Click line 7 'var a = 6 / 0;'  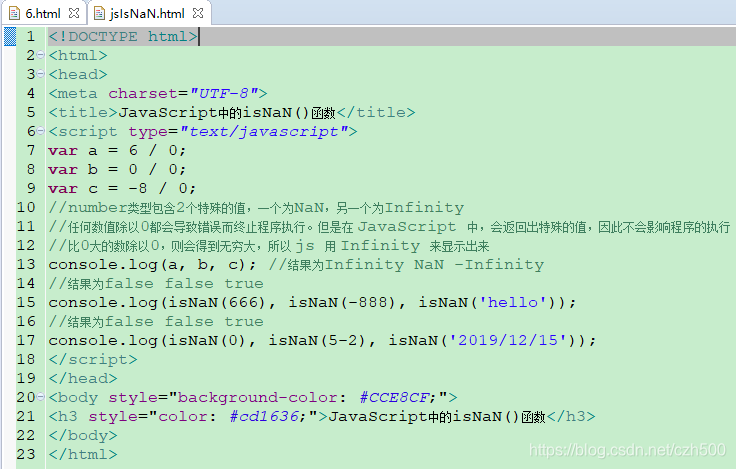tap(117, 150)
